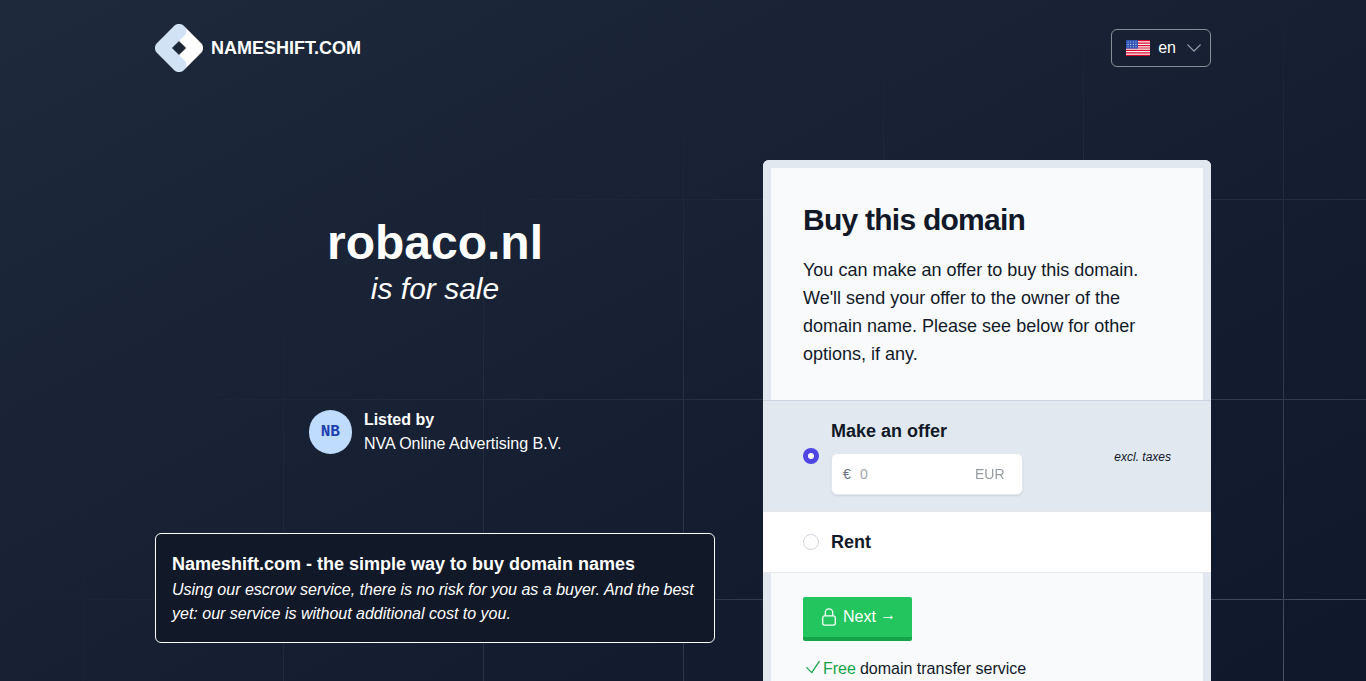Focus the offer amount input field
The width and height of the screenshot is (1366, 681).
point(912,474)
